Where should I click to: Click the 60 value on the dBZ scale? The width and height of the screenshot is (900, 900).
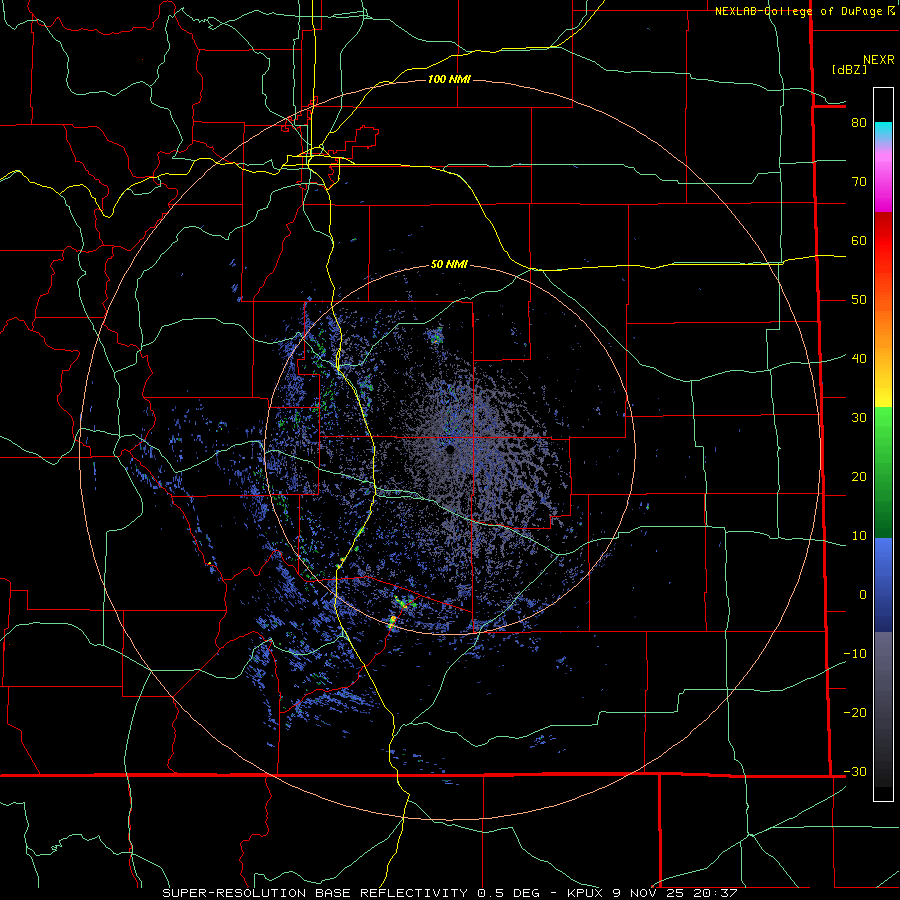point(859,241)
